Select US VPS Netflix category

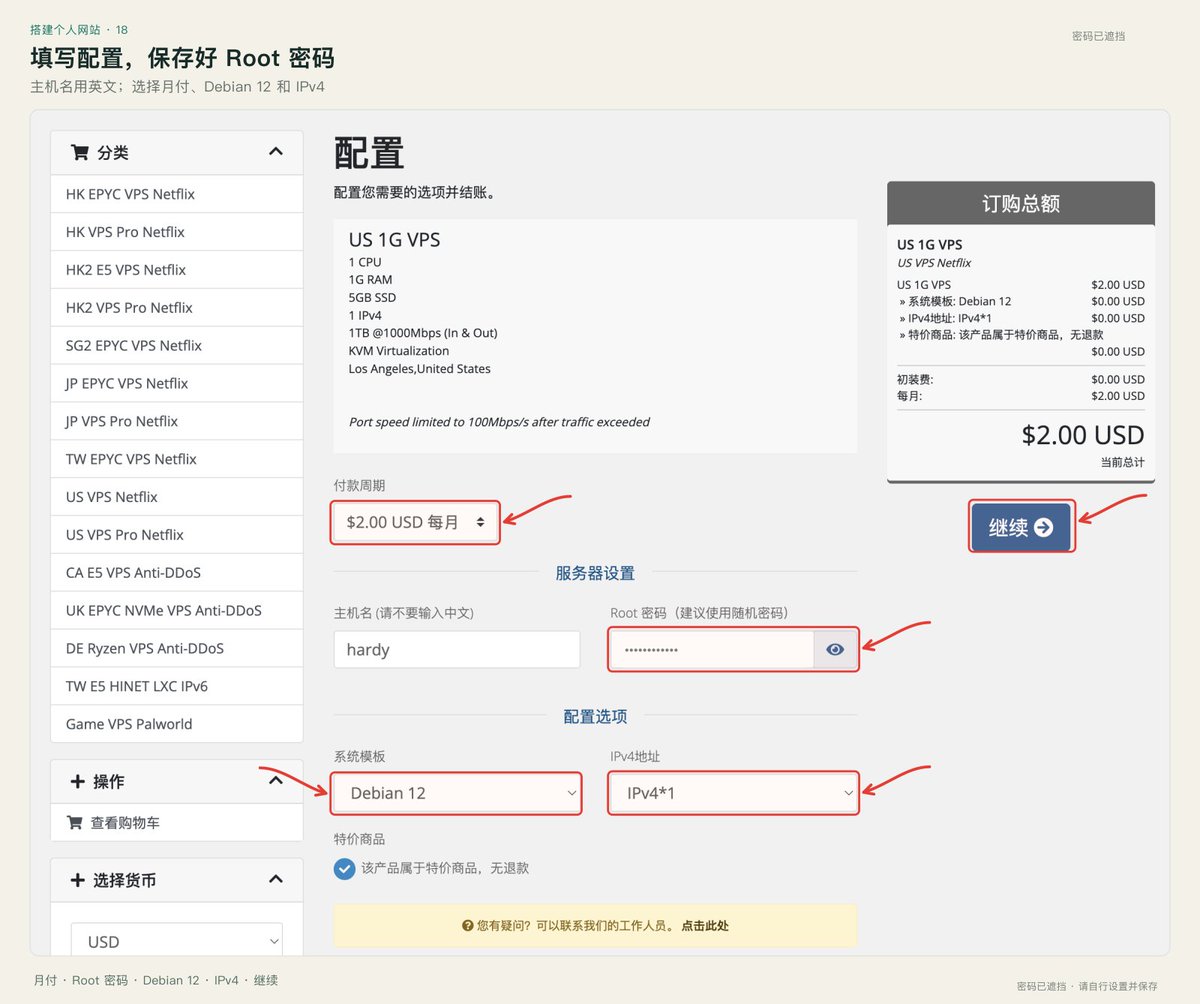pos(177,497)
